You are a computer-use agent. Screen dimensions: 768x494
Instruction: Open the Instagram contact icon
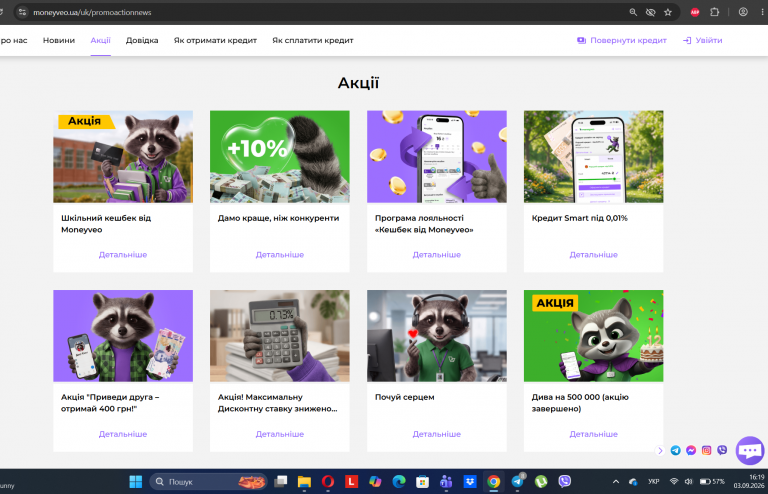(x=706, y=450)
